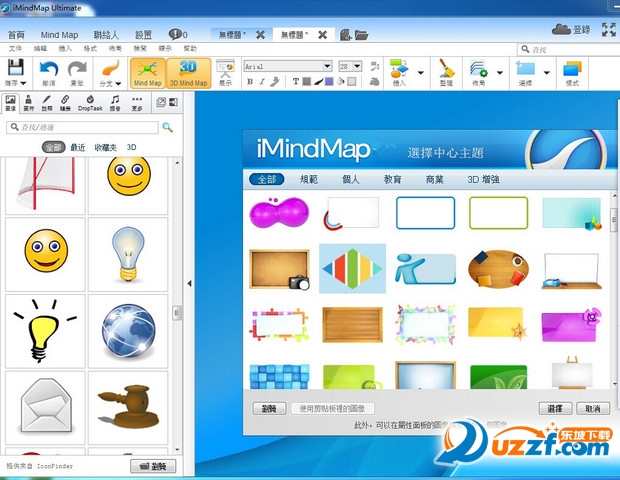Click the floppy disk save icon
620x480 pixels.
(15, 68)
